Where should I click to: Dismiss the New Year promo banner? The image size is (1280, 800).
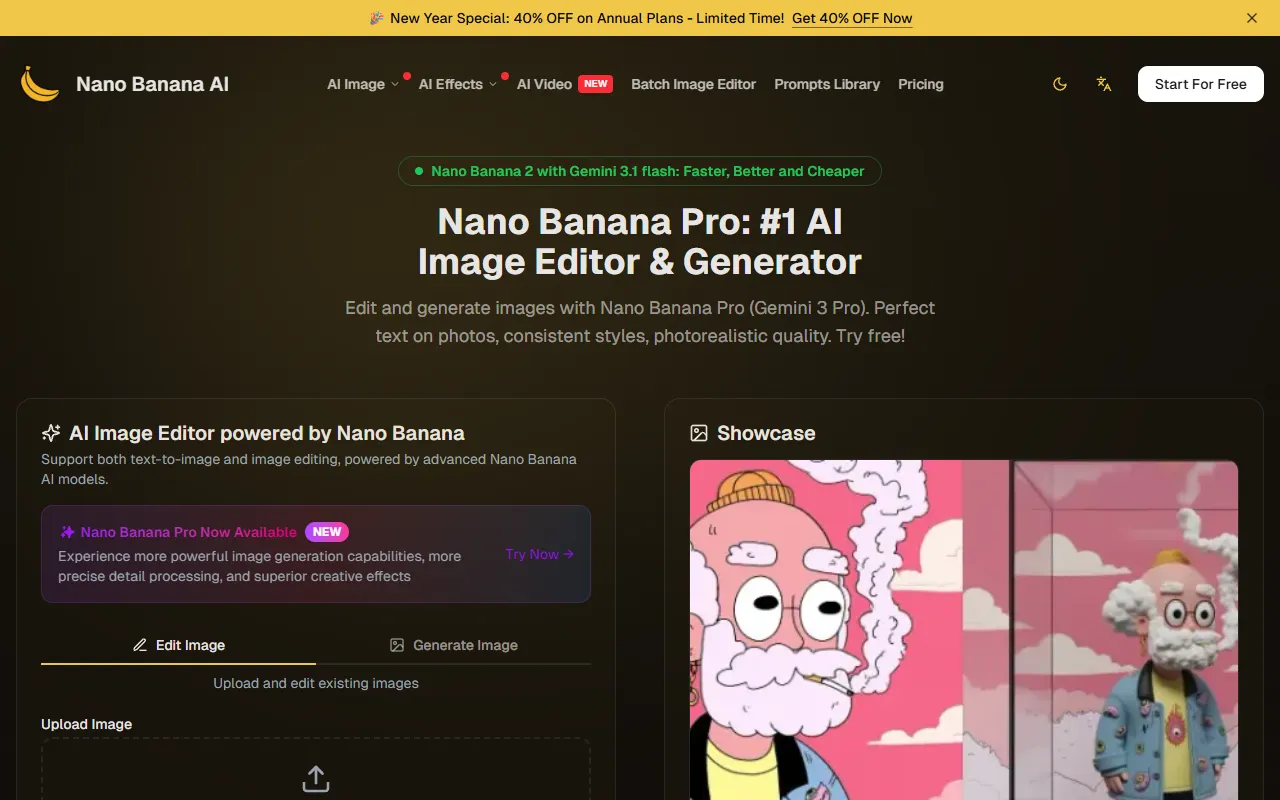pyautogui.click(x=1252, y=18)
